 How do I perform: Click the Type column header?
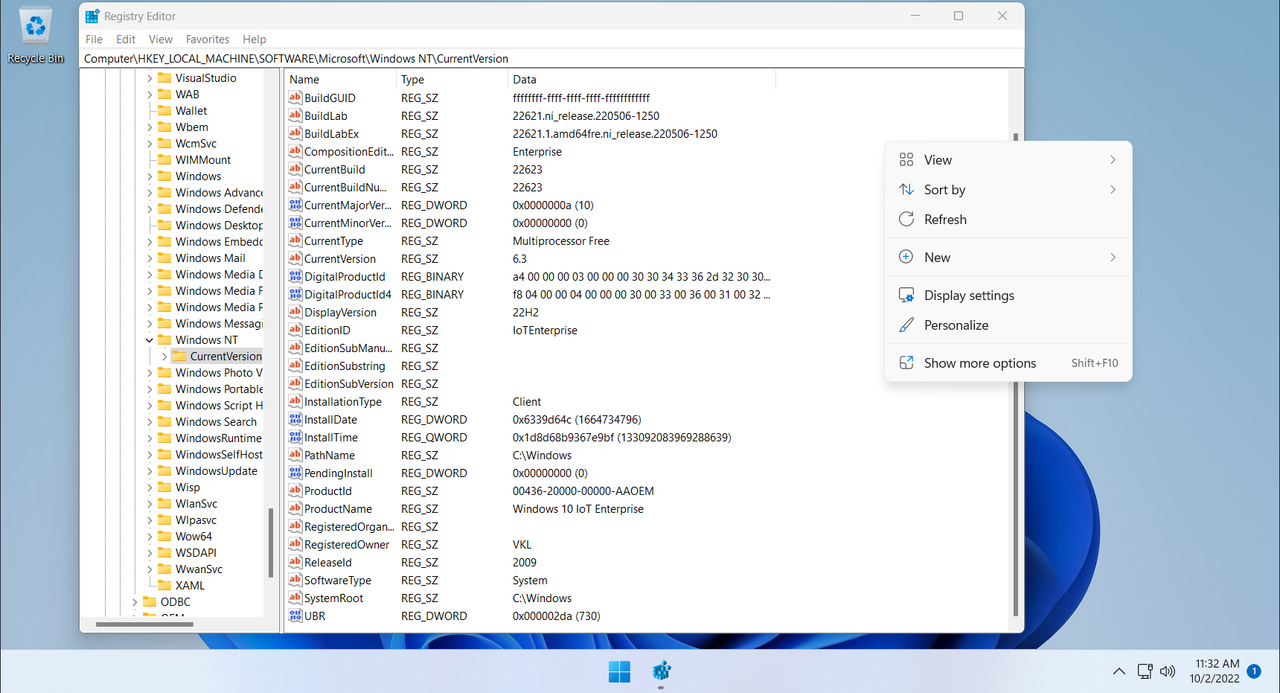[453, 80]
